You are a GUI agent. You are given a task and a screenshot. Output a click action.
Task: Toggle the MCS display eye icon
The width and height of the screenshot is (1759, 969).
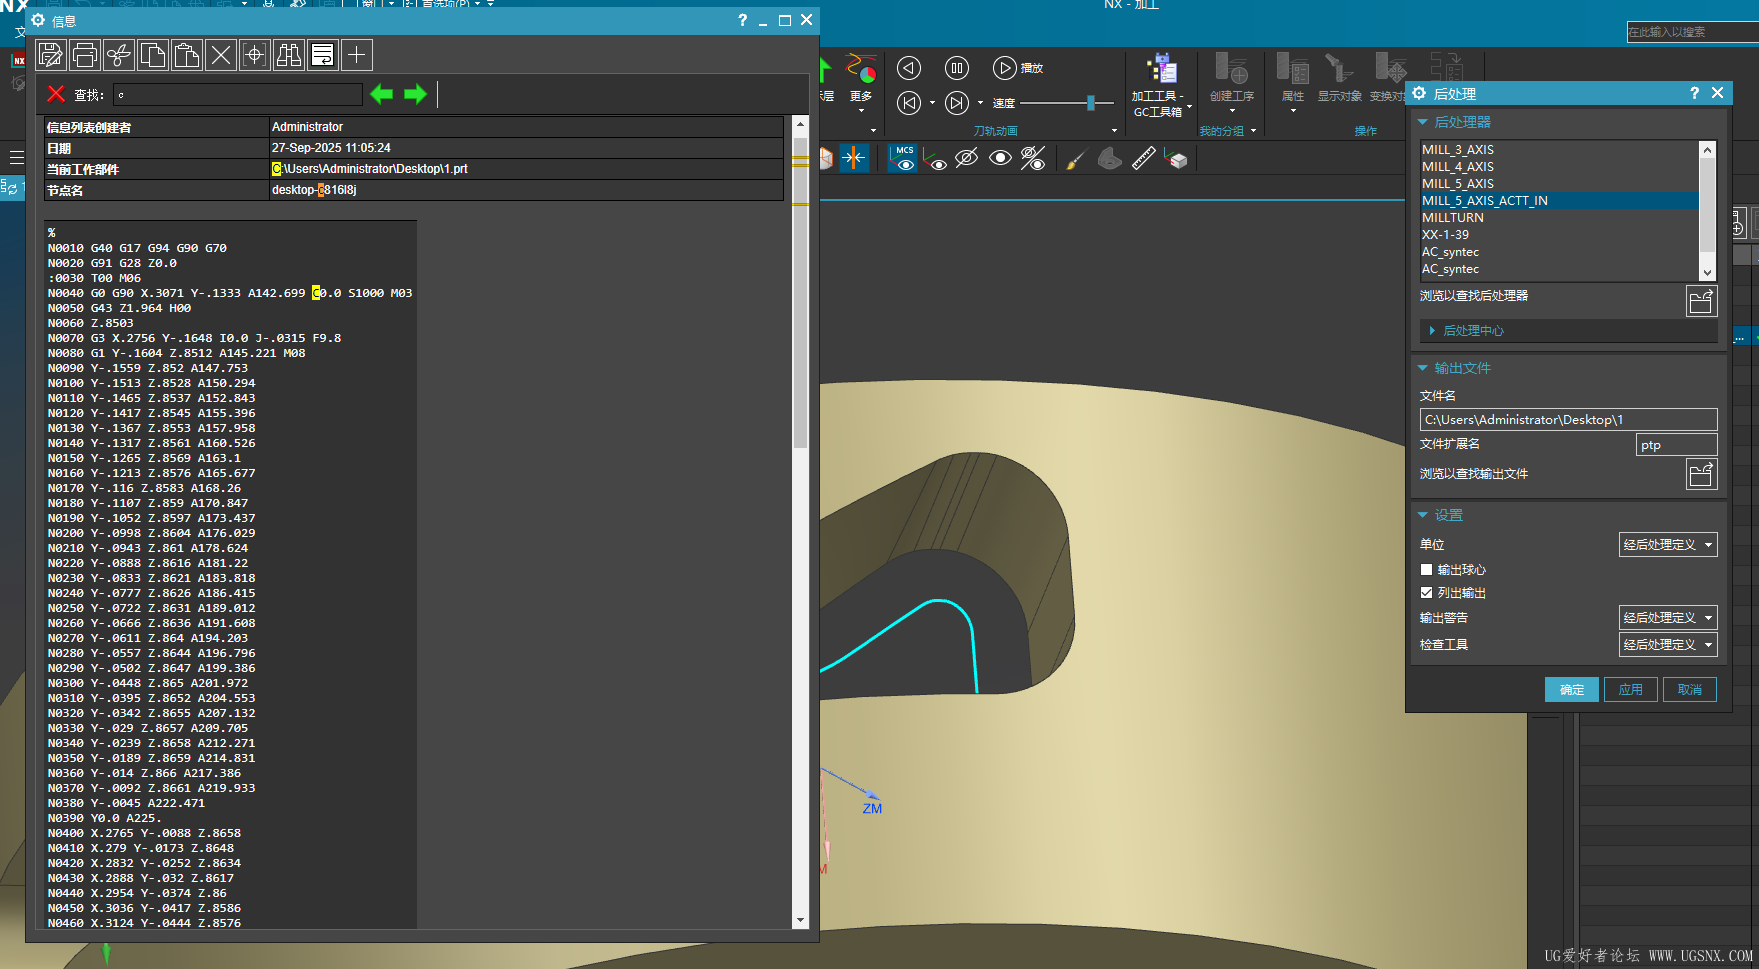click(904, 158)
